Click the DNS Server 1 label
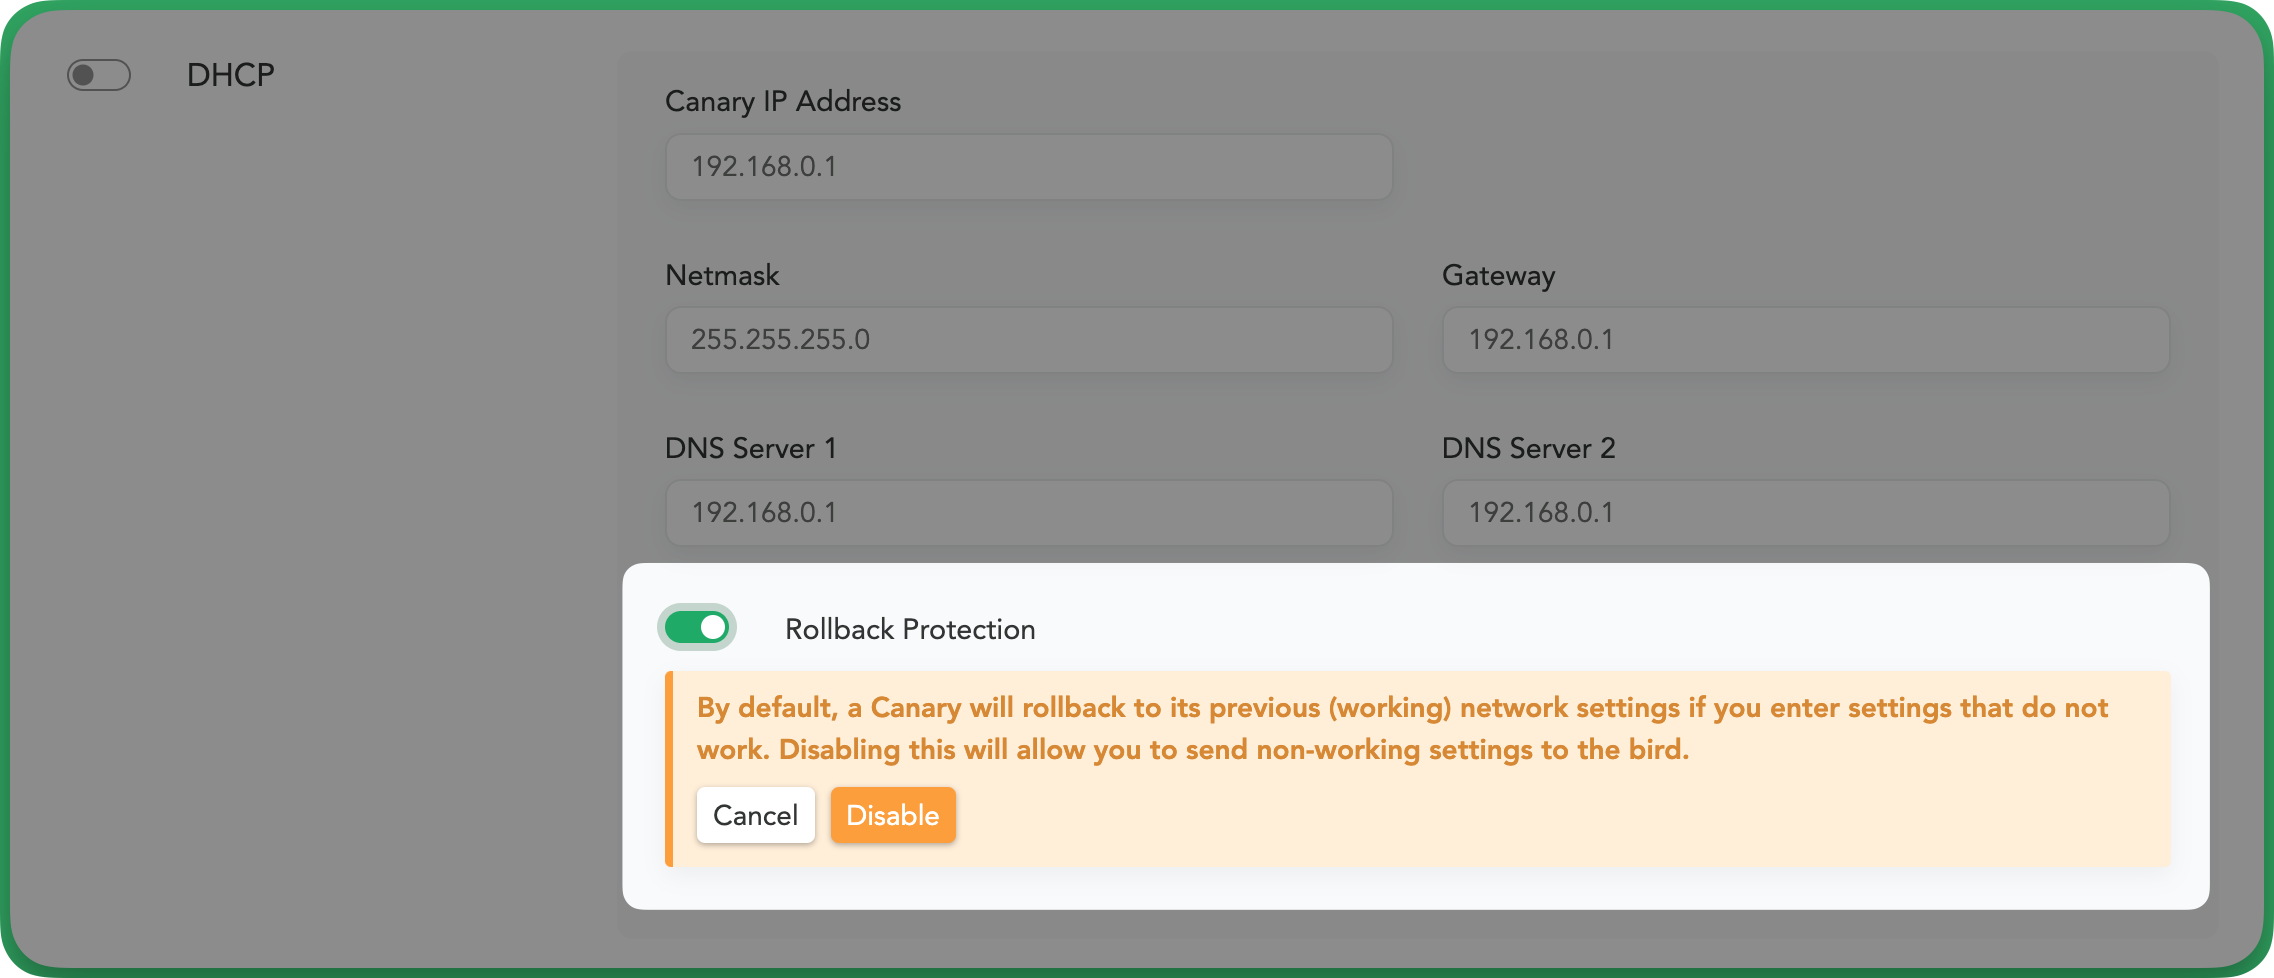Image resolution: width=2274 pixels, height=978 pixels. [x=751, y=448]
